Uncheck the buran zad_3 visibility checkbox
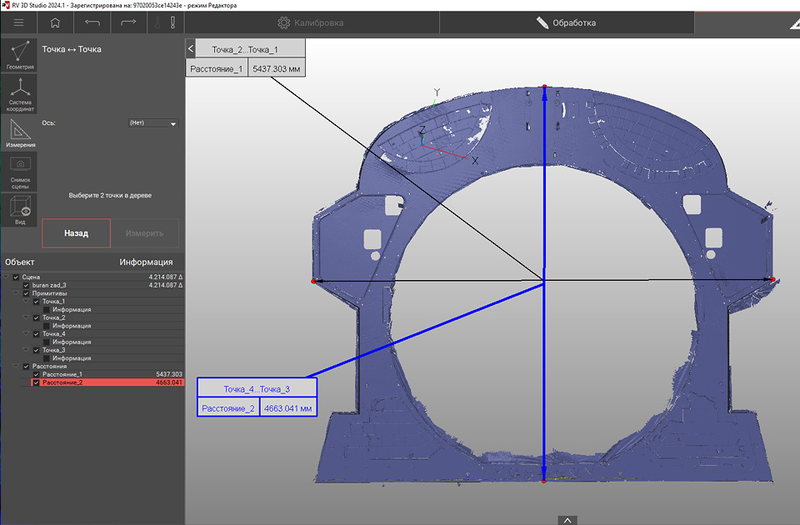 tap(26, 285)
